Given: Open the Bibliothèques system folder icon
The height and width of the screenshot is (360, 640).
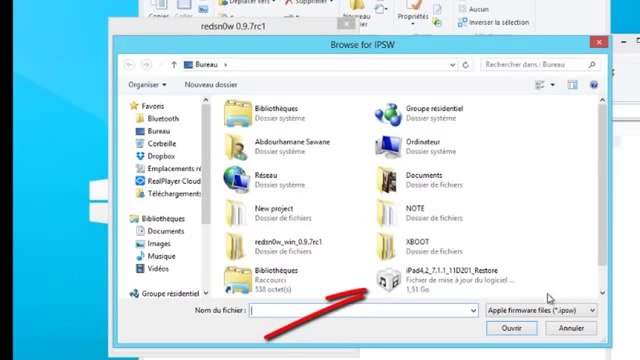Looking at the screenshot, I should (238, 113).
